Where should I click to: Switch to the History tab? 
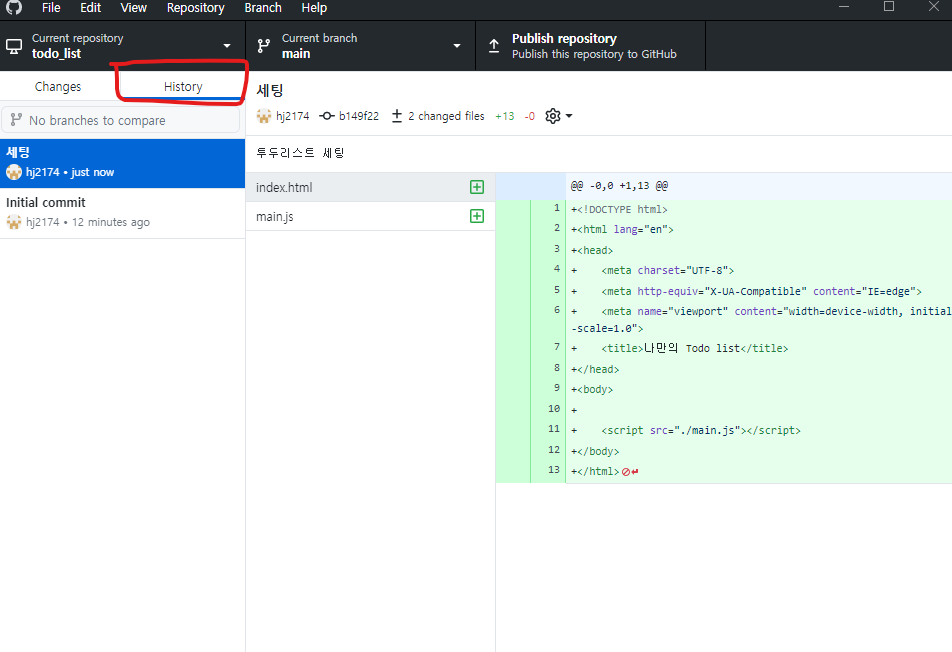pyautogui.click(x=183, y=86)
